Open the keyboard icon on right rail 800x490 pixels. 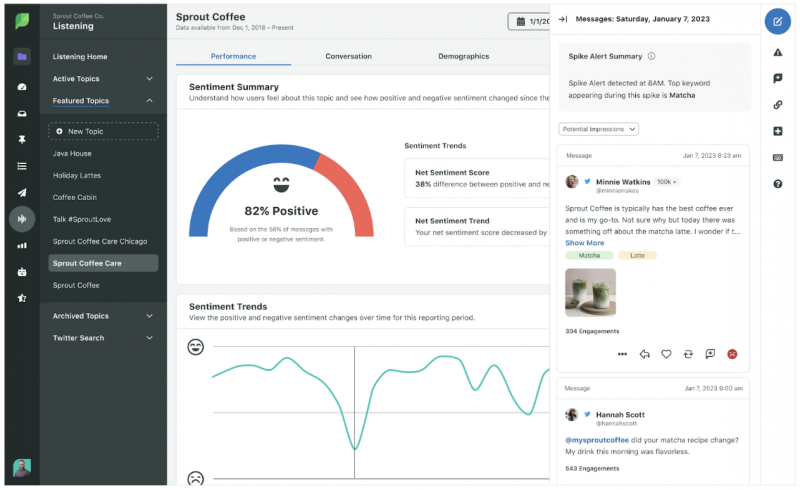pyautogui.click(x=778, y=158)
